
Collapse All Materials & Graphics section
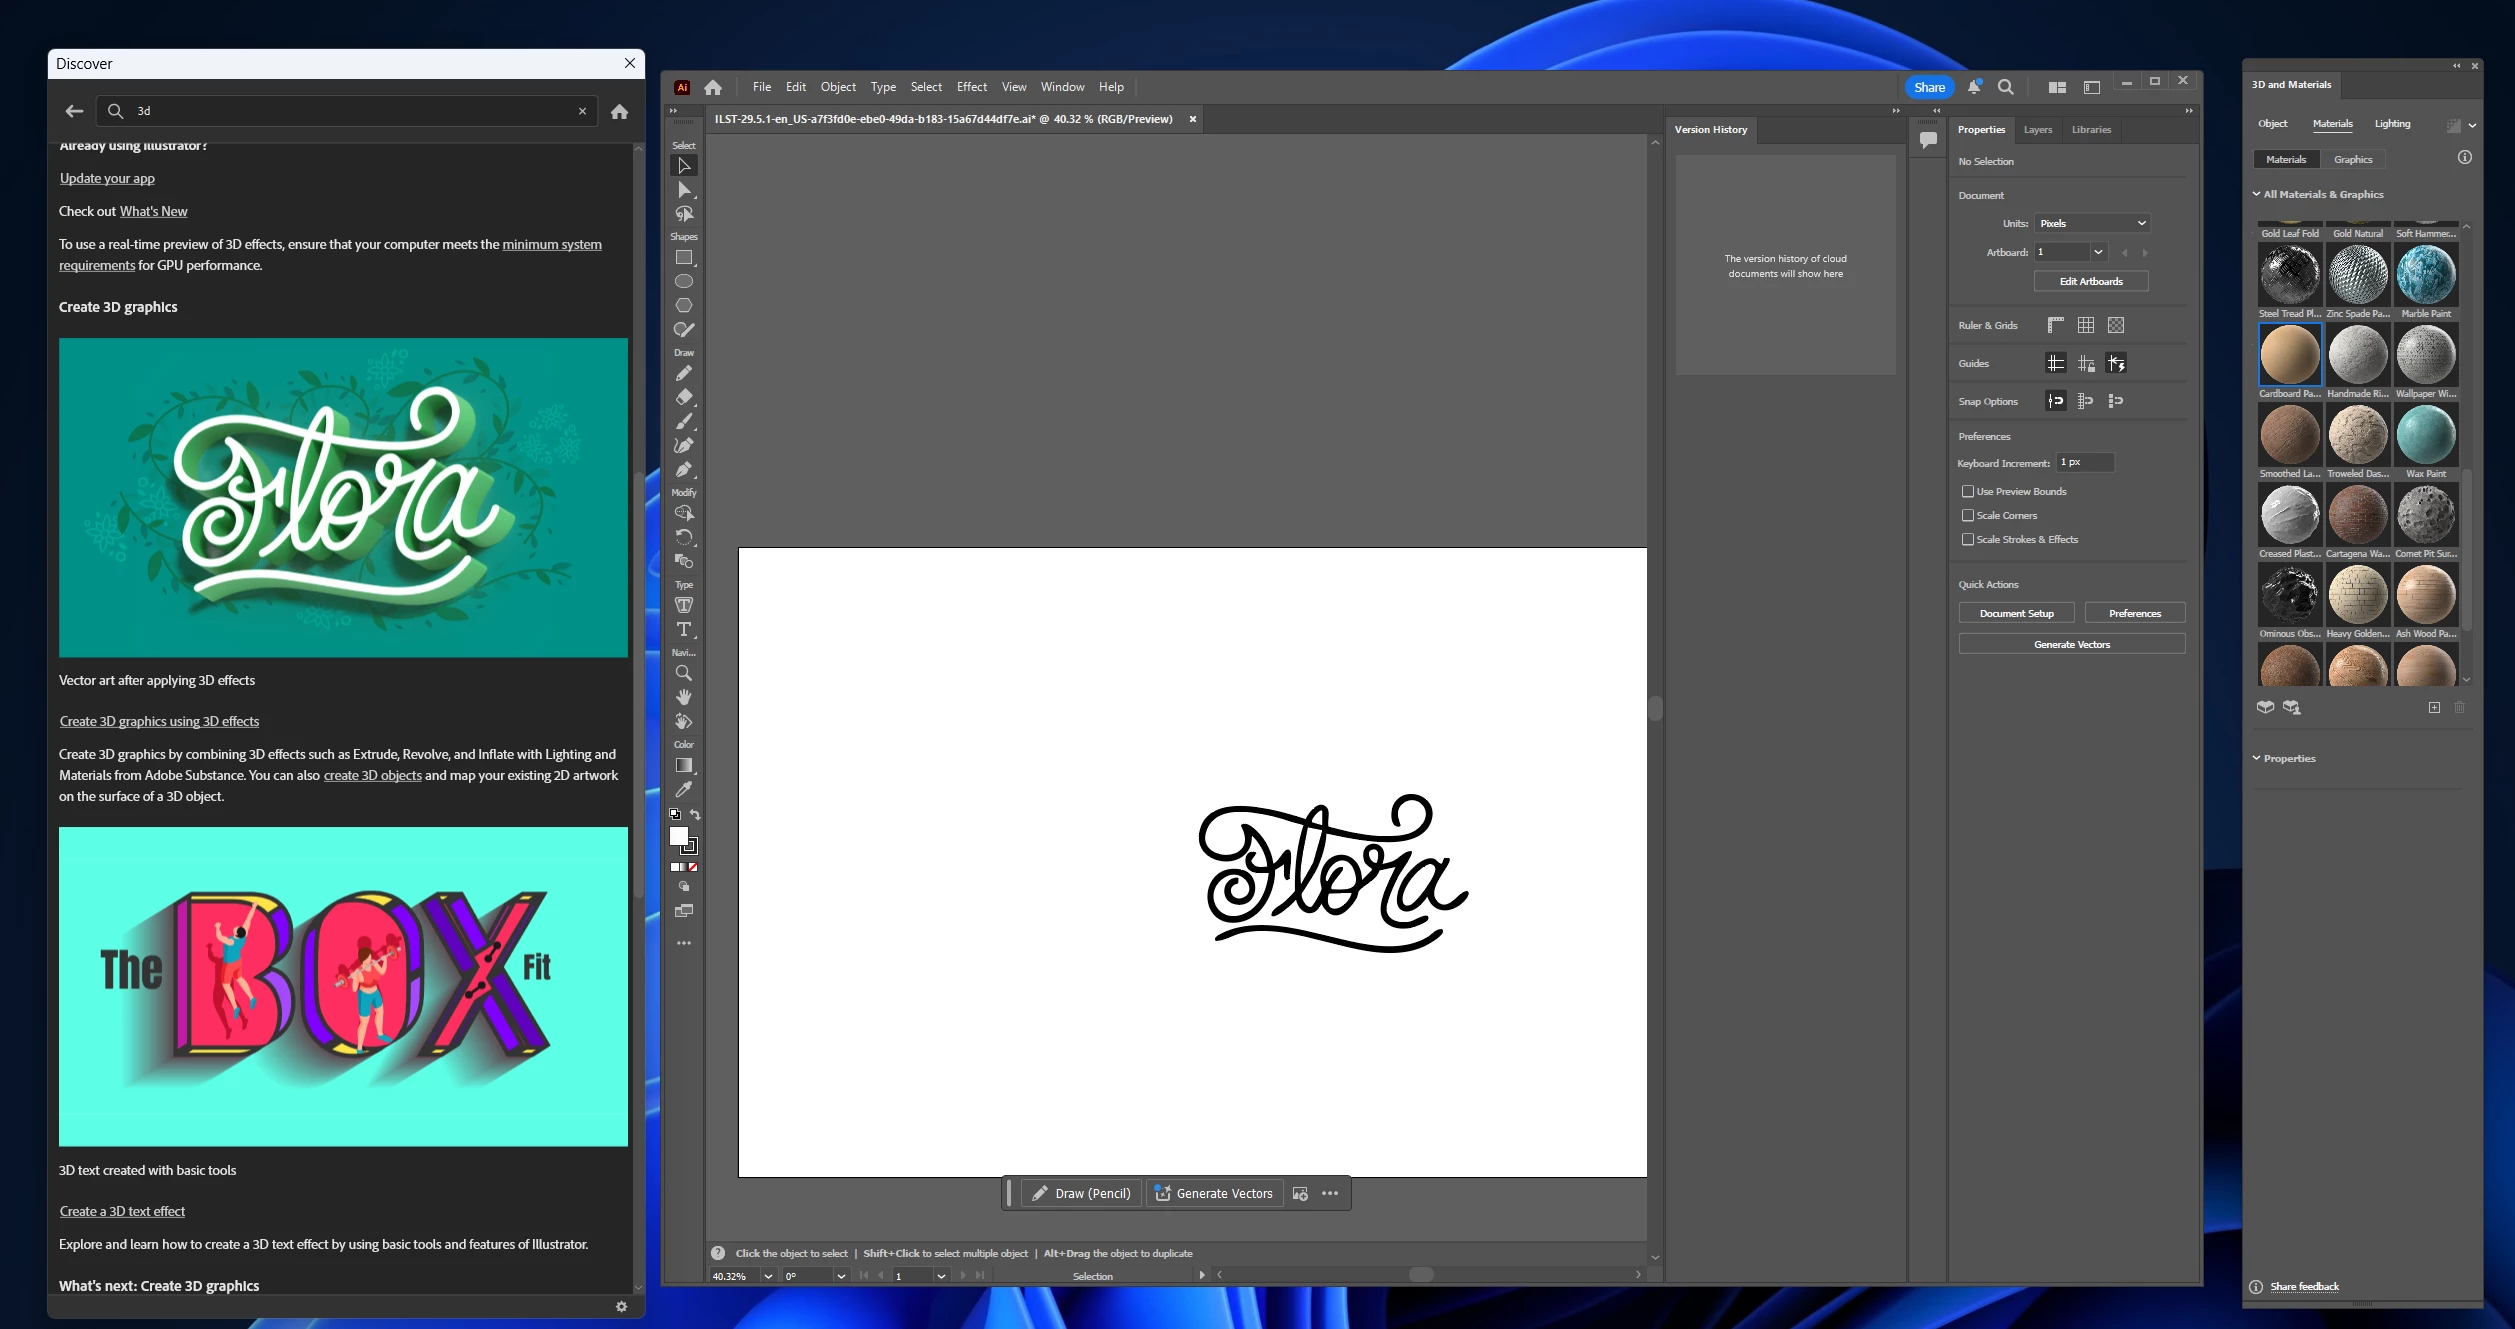tap(2256, 194)
